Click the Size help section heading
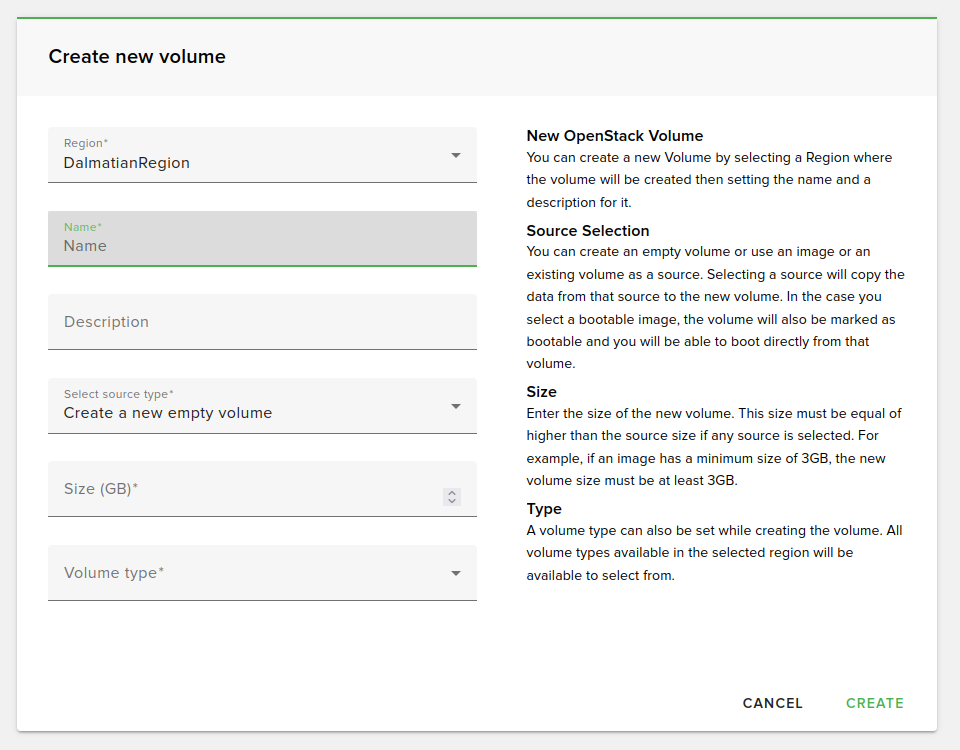Screen dimensions: 960x750 coord(541,392)
